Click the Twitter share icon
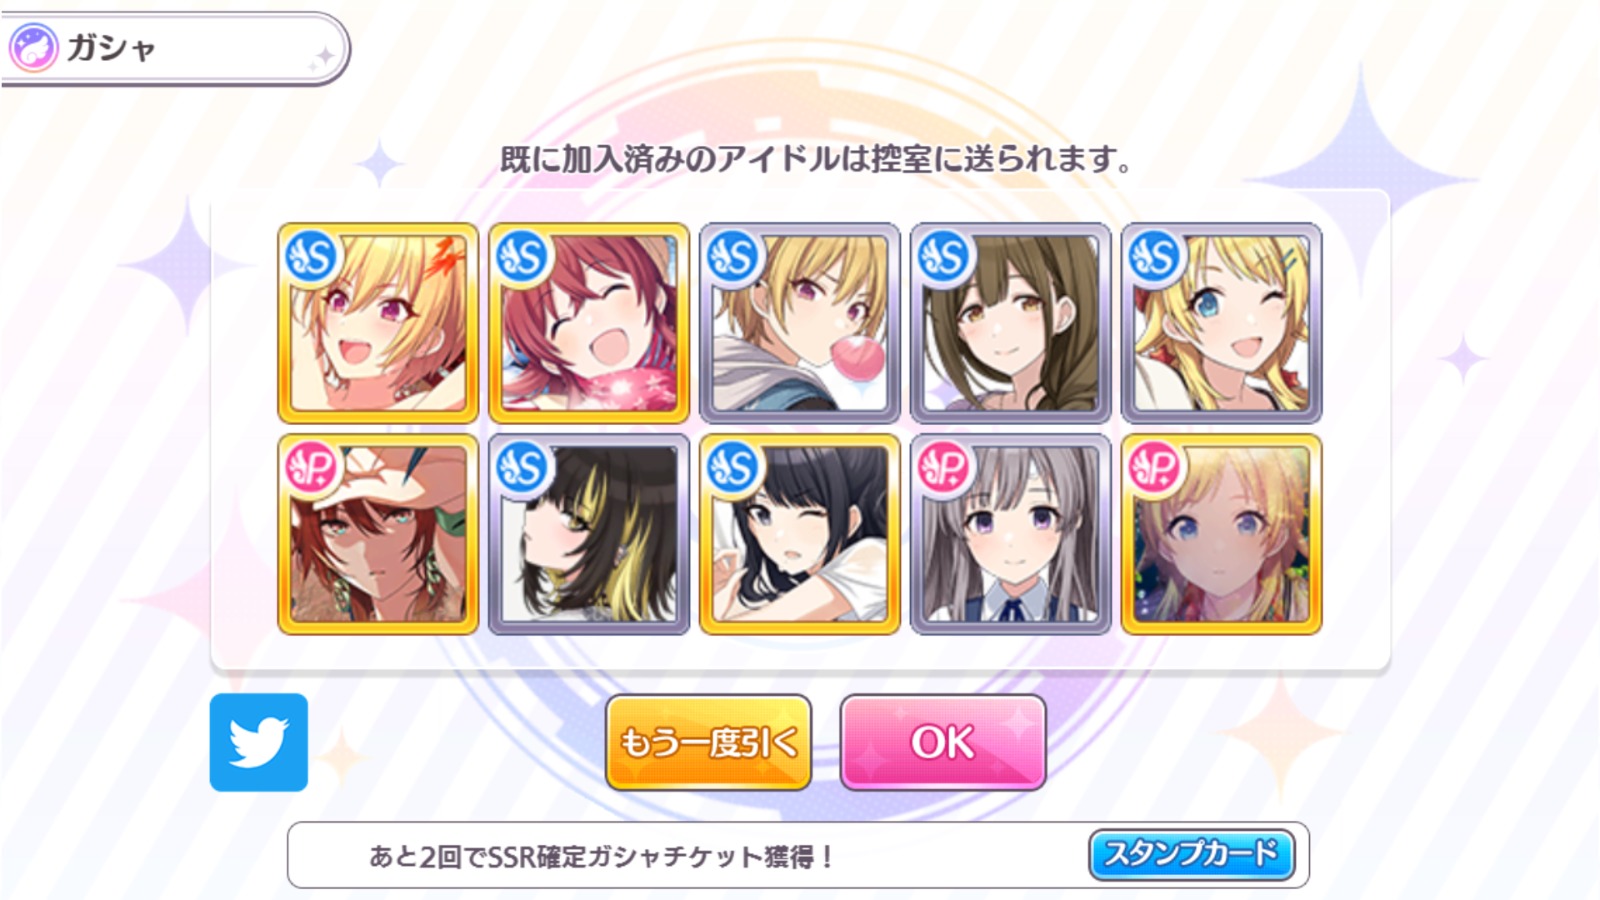The width and height of the screenshot is (1600, 900). point(259,742)
